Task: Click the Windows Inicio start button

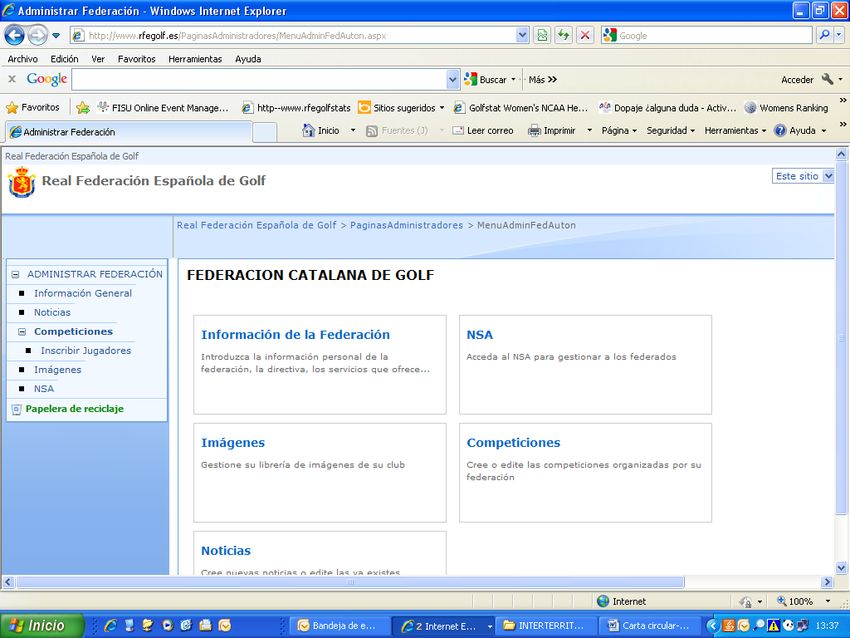Action: pyautogui.click(x=37, y=626)
